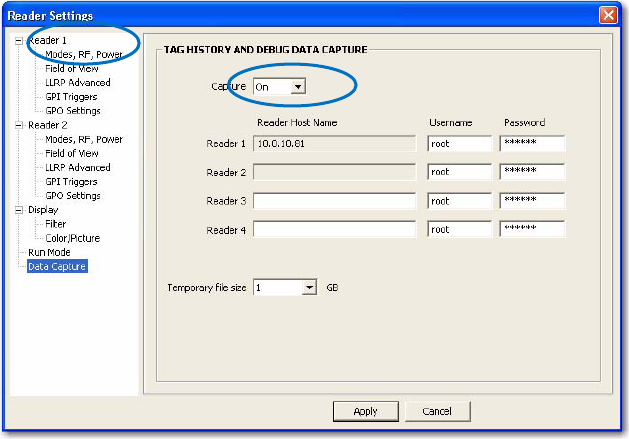629x439 pixels.
Task: Click the Reader 1 username field
Action: click(459, 144)
